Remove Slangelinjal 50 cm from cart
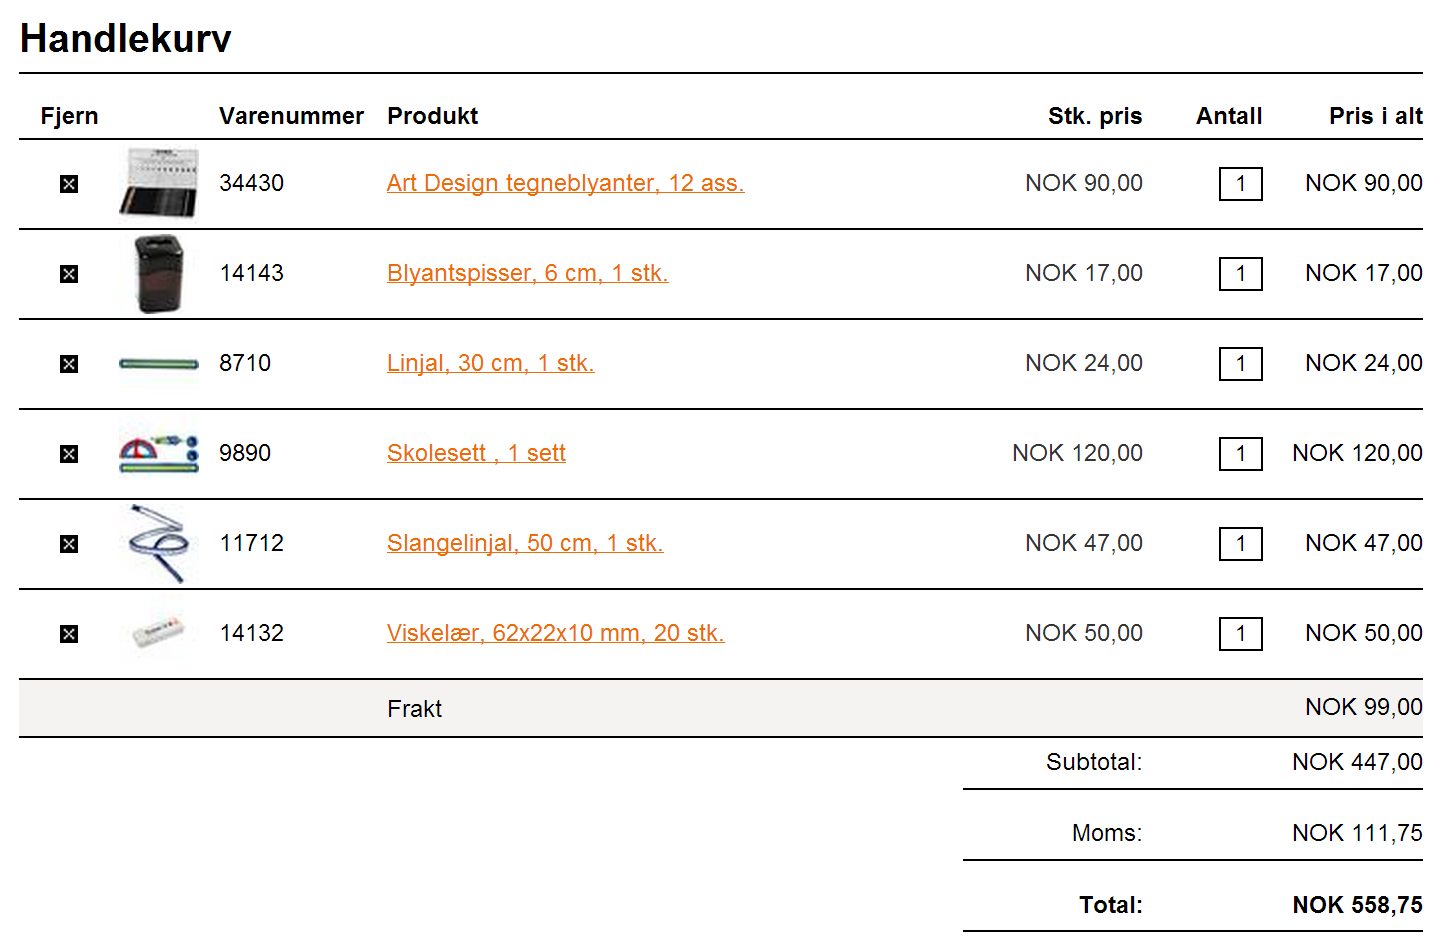The width and height of the screenshot is (1455, 950). [x=69, y=544]
